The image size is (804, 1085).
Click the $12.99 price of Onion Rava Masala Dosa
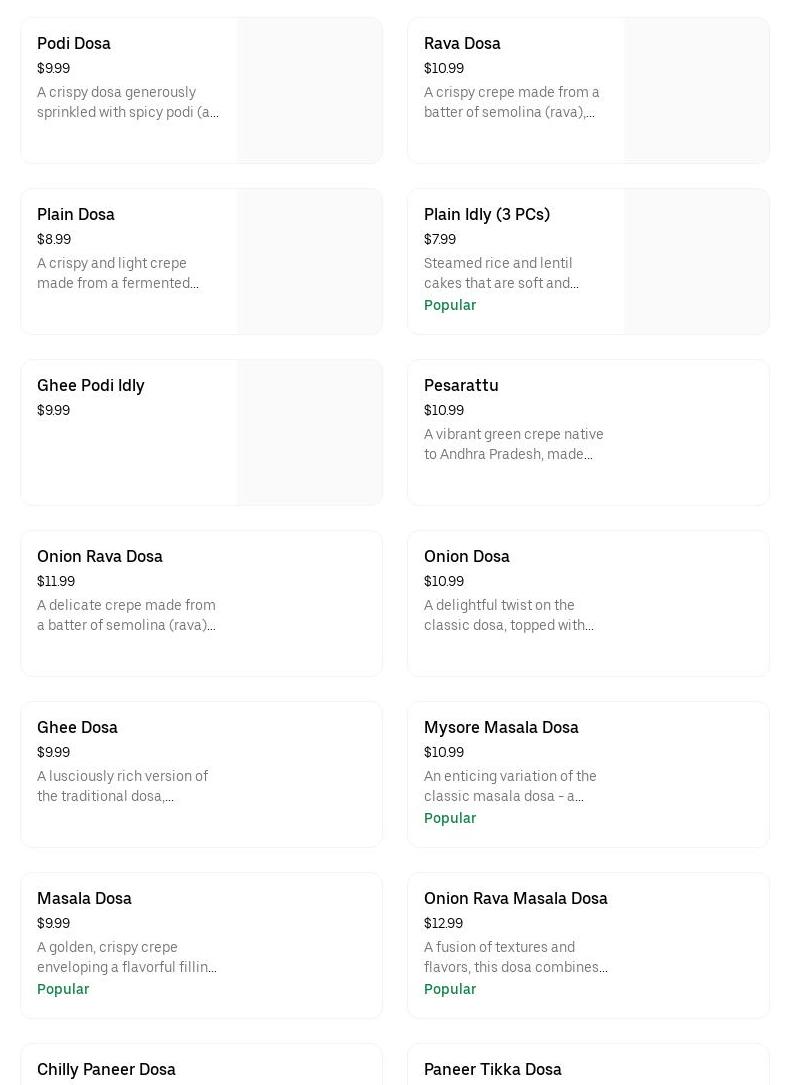(x=443, y=923)
